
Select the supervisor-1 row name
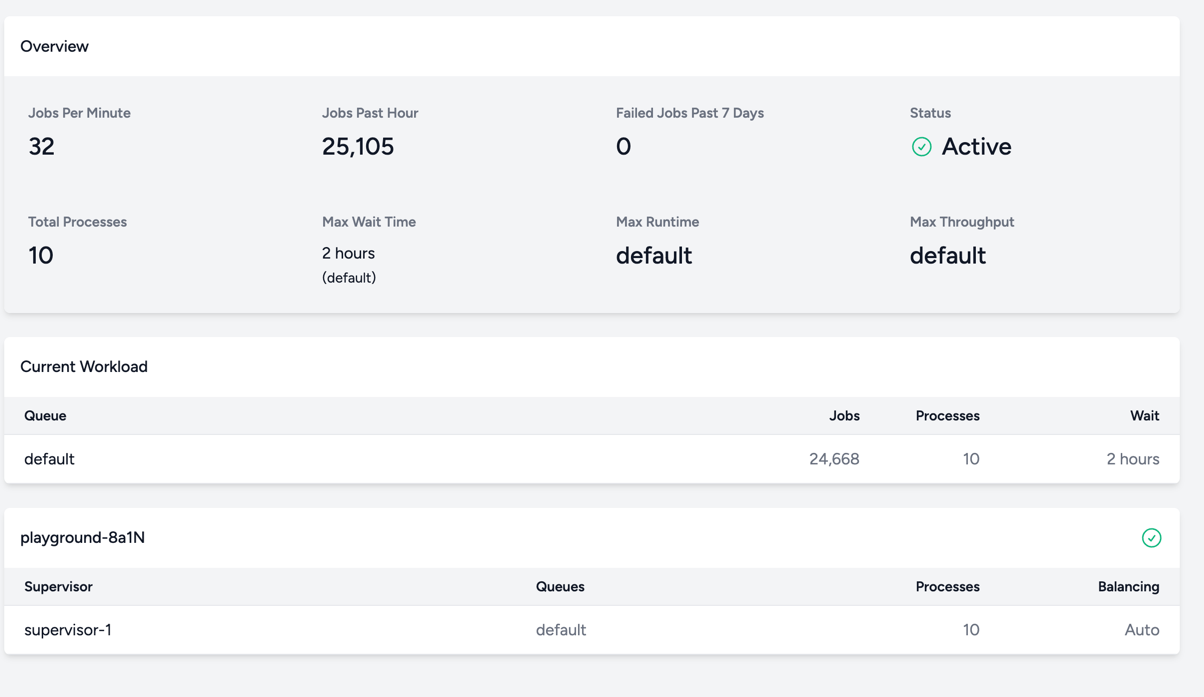pos(68,630)
